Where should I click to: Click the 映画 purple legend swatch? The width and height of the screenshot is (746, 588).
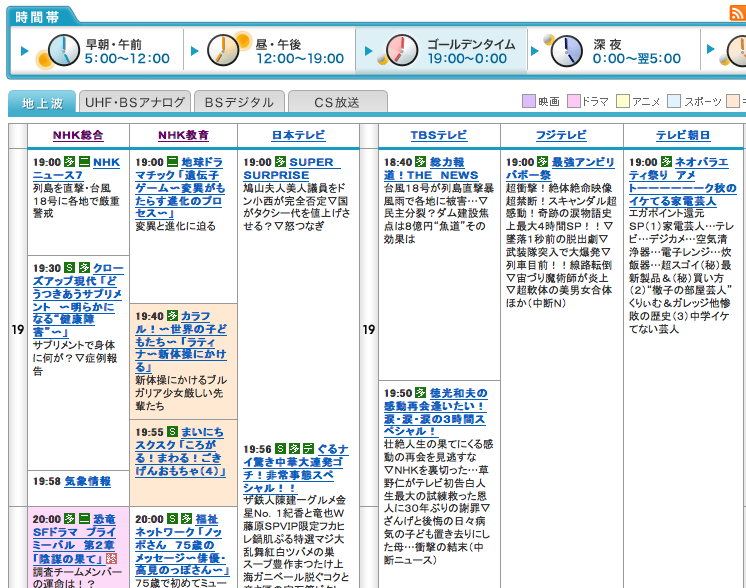point(529,101)
